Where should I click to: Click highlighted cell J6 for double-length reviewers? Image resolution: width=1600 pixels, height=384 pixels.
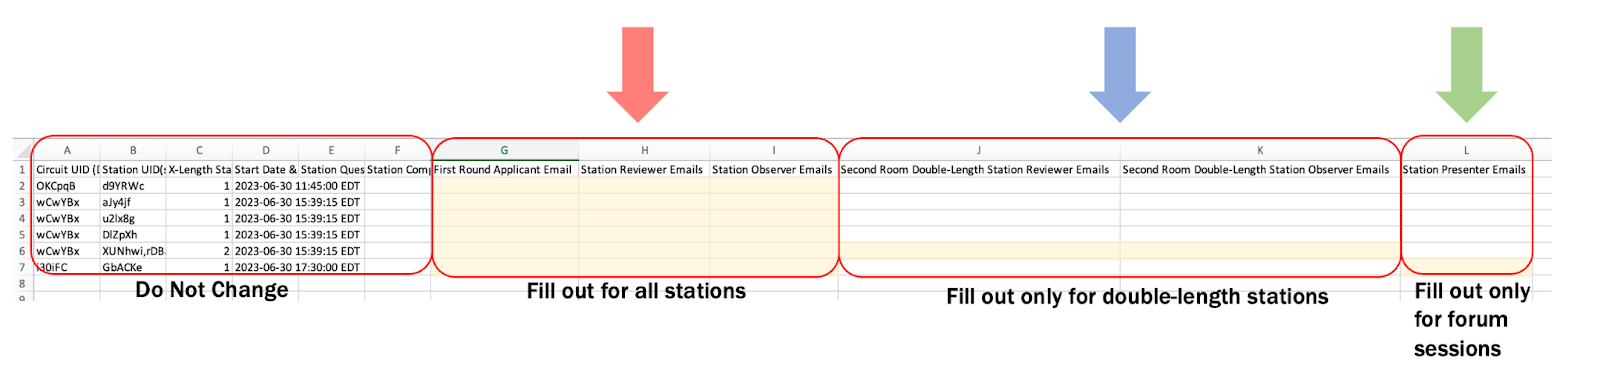coord(979,251)
